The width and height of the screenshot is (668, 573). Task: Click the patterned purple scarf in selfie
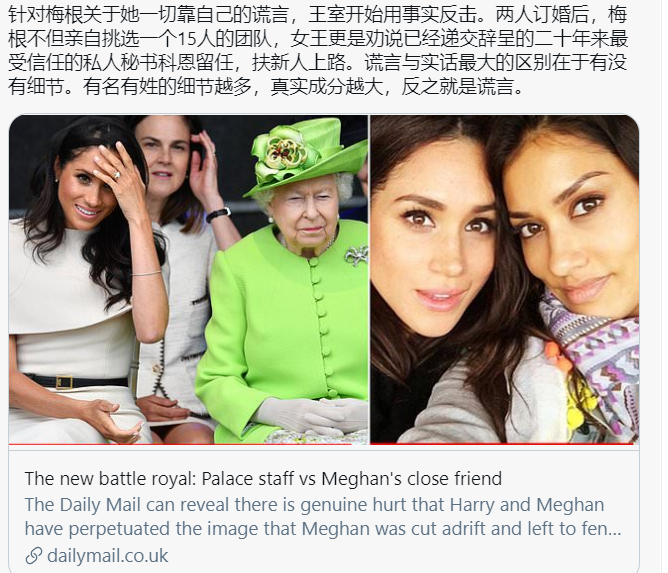click(x=594, y=362)
